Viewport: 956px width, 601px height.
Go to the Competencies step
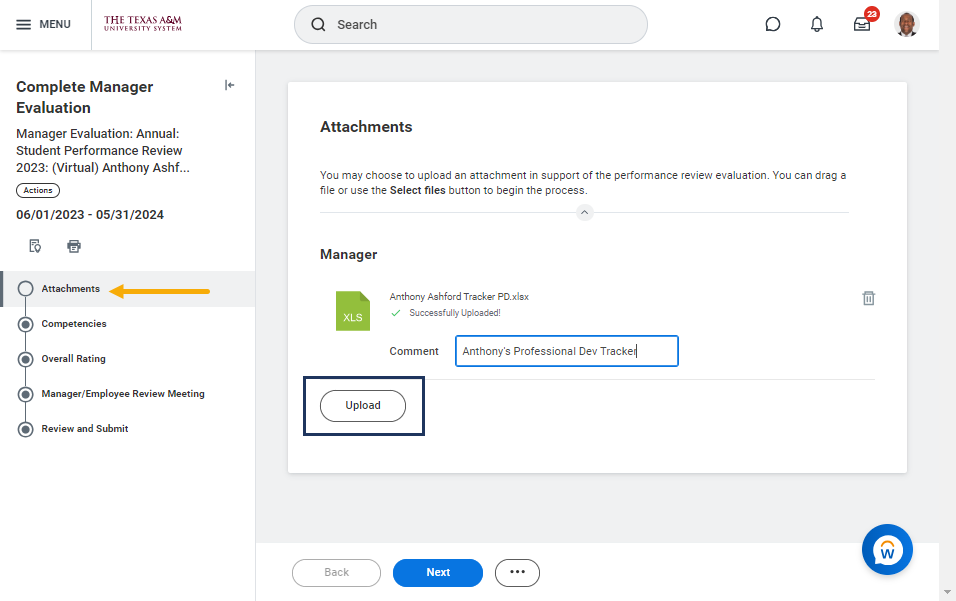pos(73,324)
